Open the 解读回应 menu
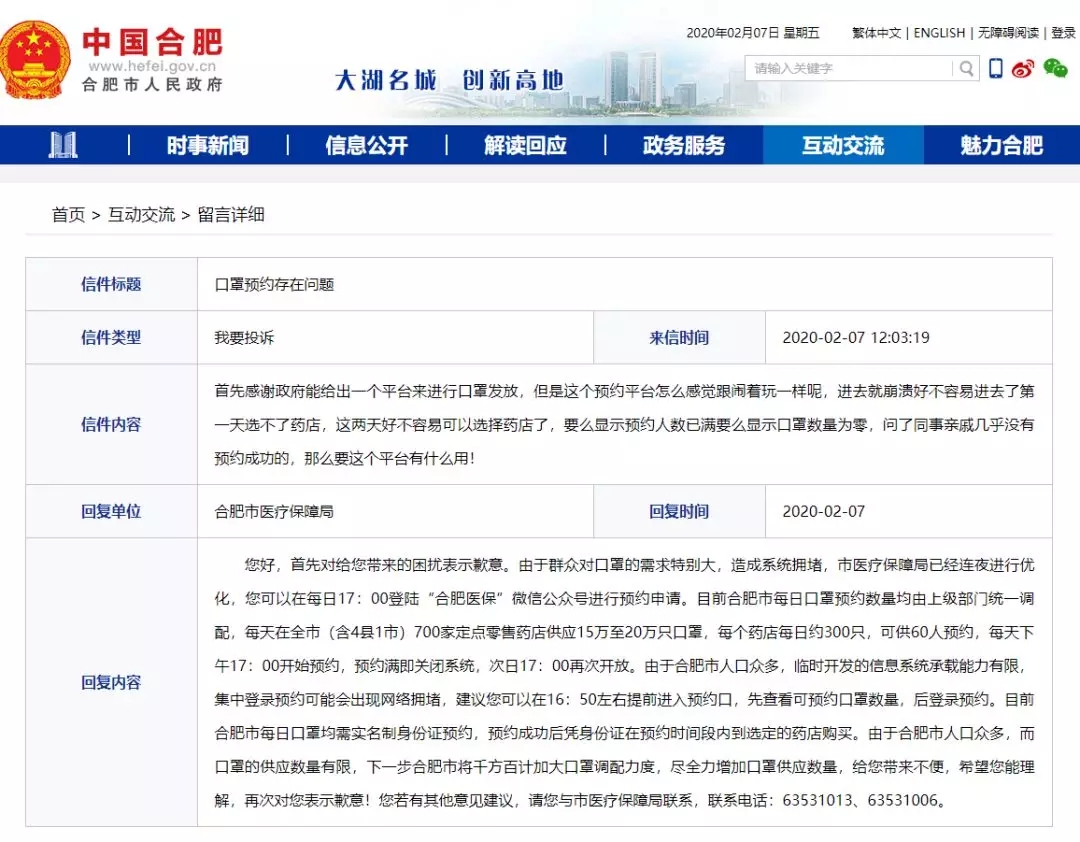The width and height of the screenshot is (1080, 842). (526, 145)
